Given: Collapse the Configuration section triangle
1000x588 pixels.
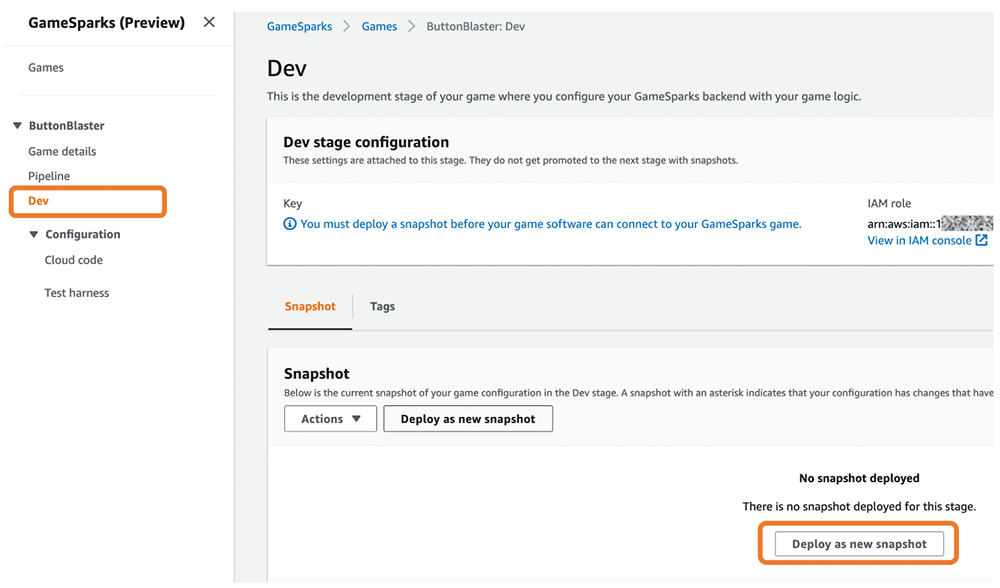Looking at the screenshot, I should pyautogui.click(x=34, y=234).
